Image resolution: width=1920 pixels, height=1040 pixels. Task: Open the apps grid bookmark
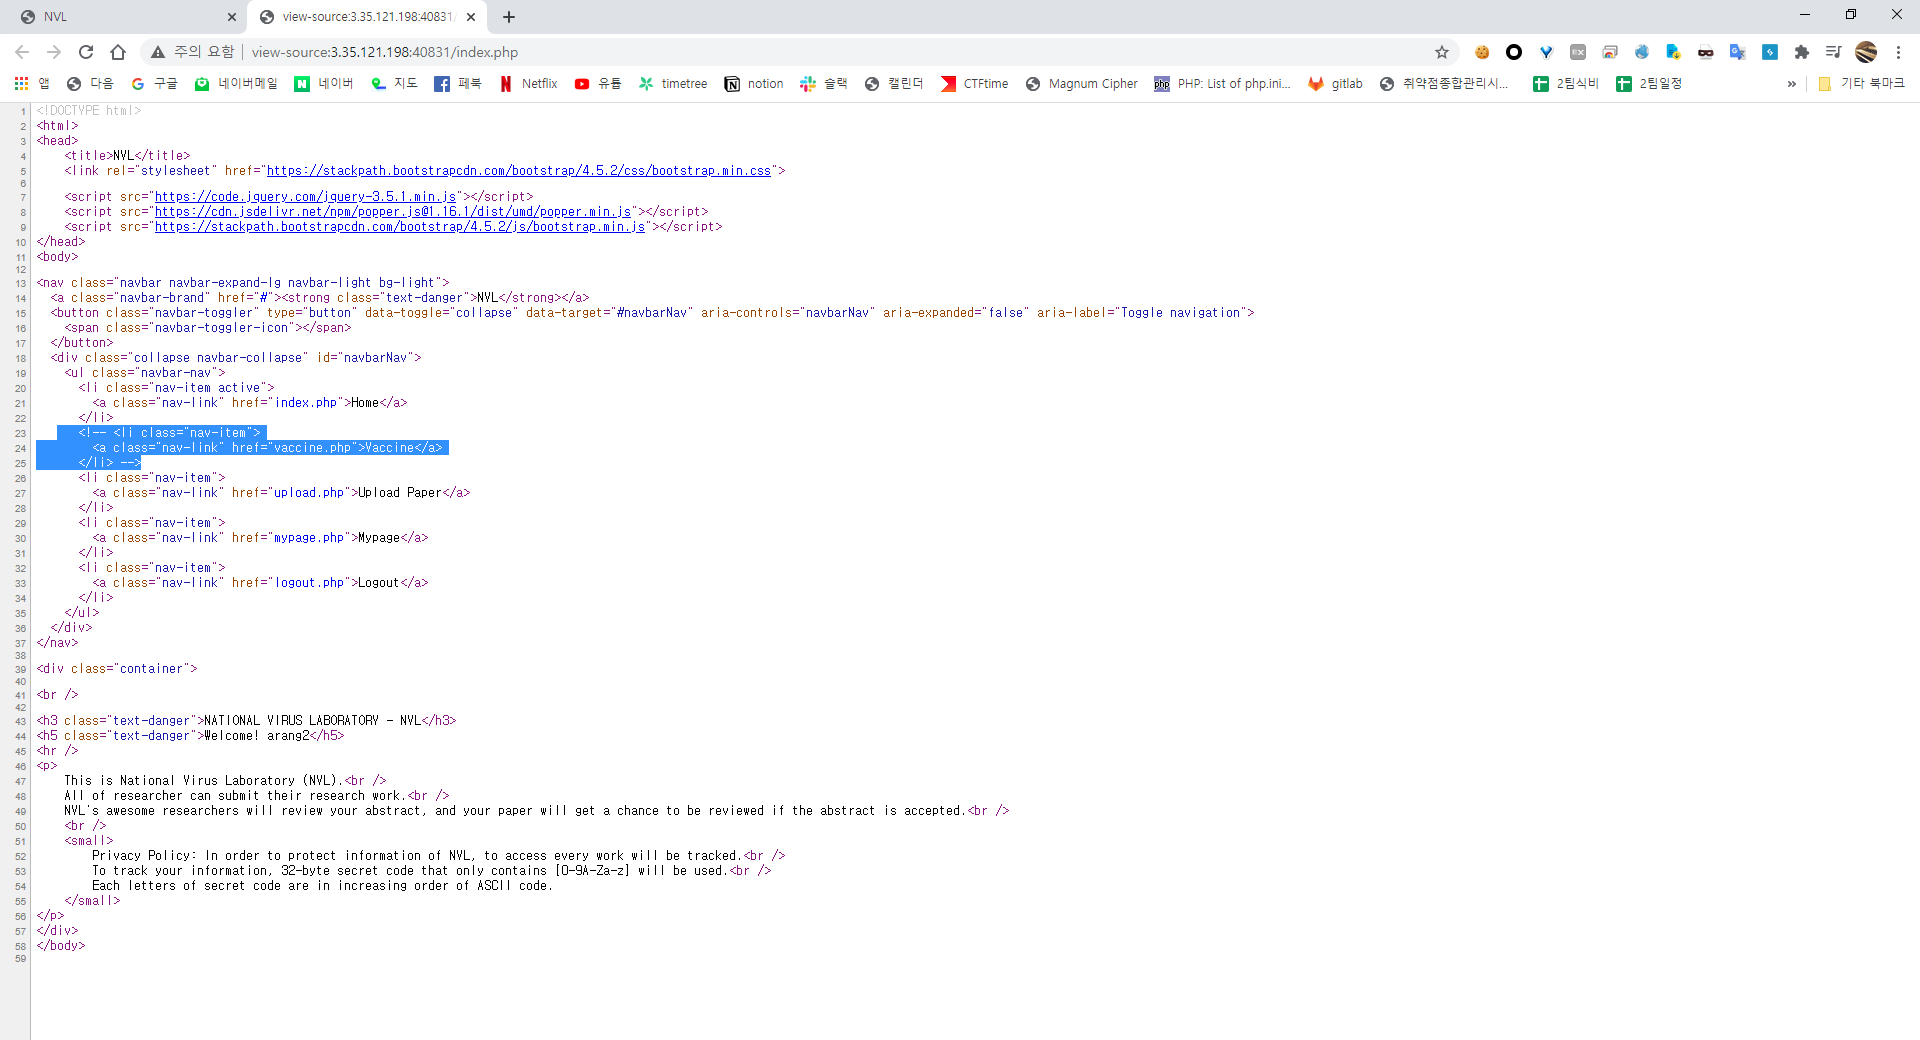pos(31,84)
